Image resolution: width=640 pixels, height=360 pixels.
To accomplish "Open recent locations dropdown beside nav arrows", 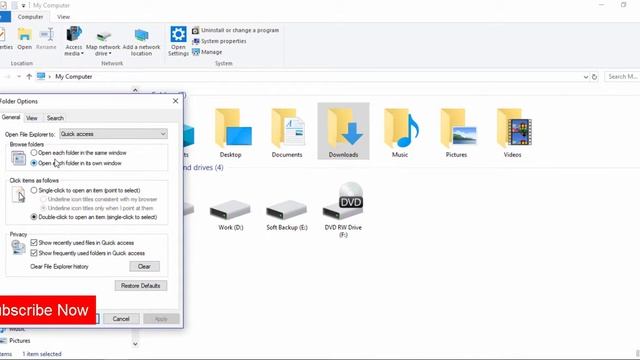I will [x=19, y=77].
